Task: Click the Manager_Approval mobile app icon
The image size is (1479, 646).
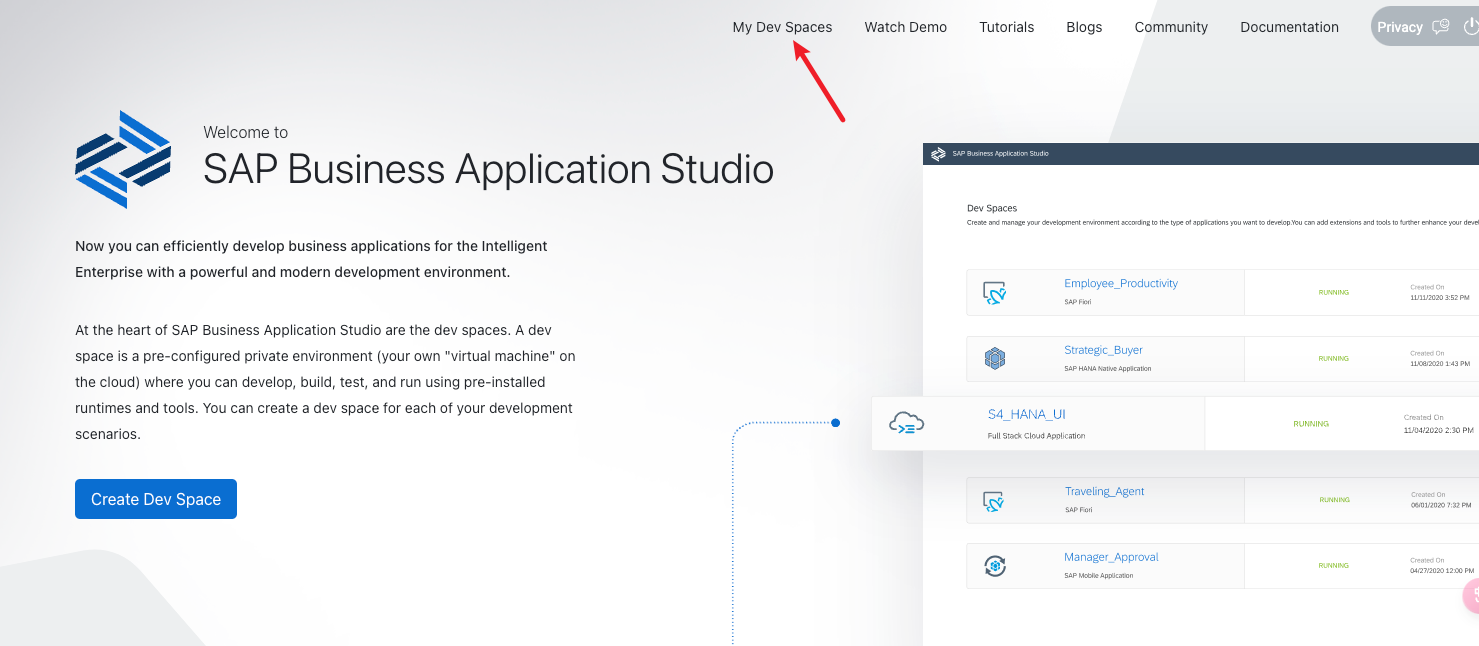Action: 994,566
